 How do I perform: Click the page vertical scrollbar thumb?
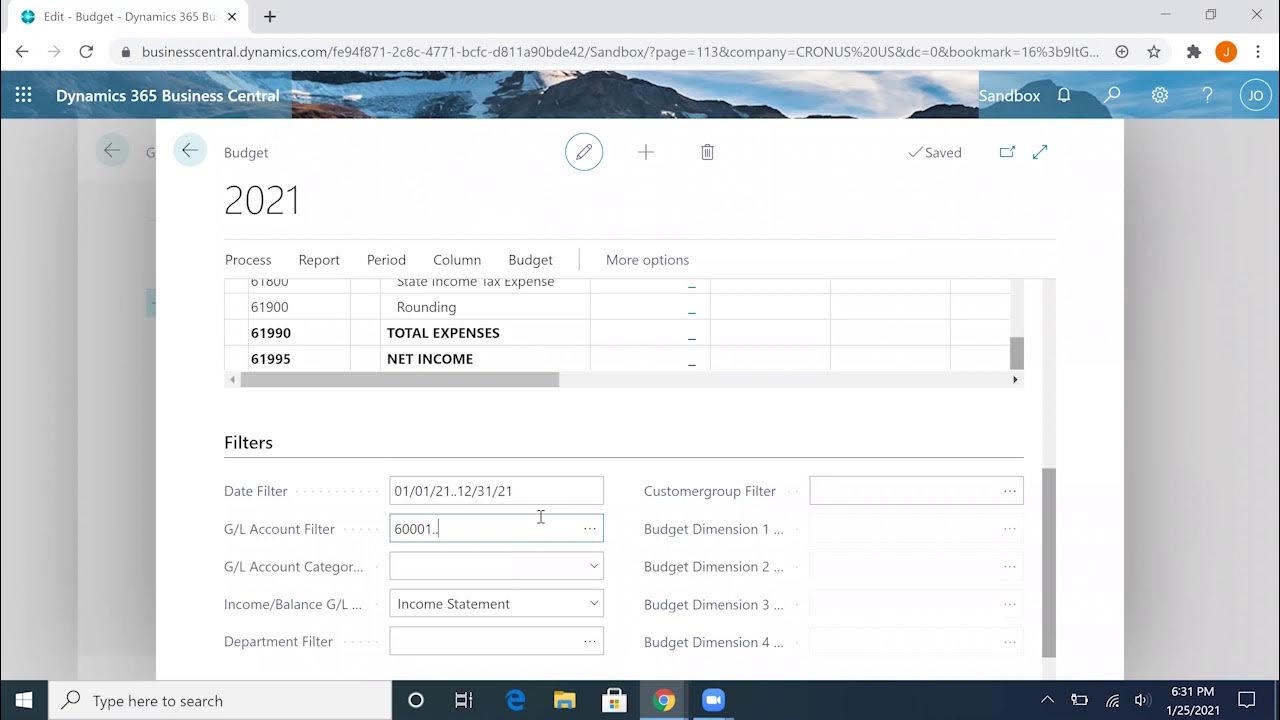click(1049, 562)
